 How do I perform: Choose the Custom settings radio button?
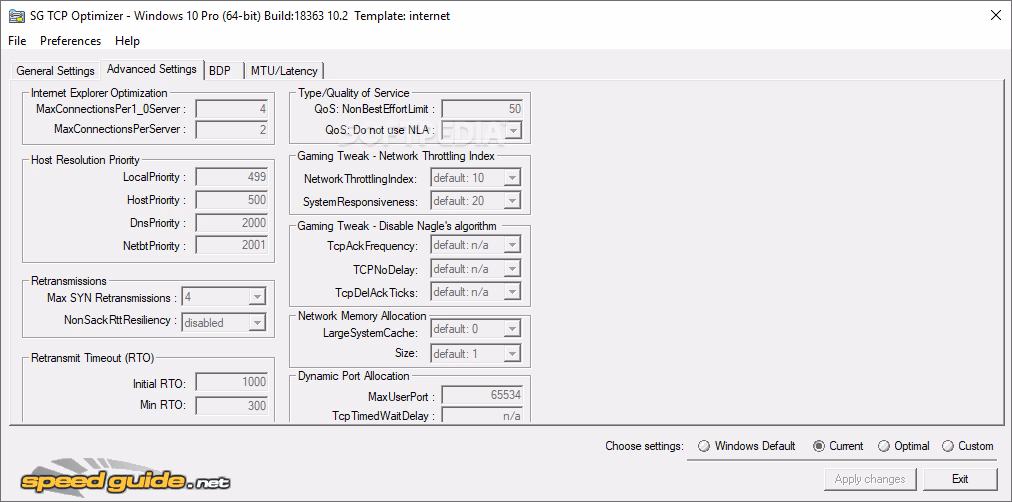(967, 446)
